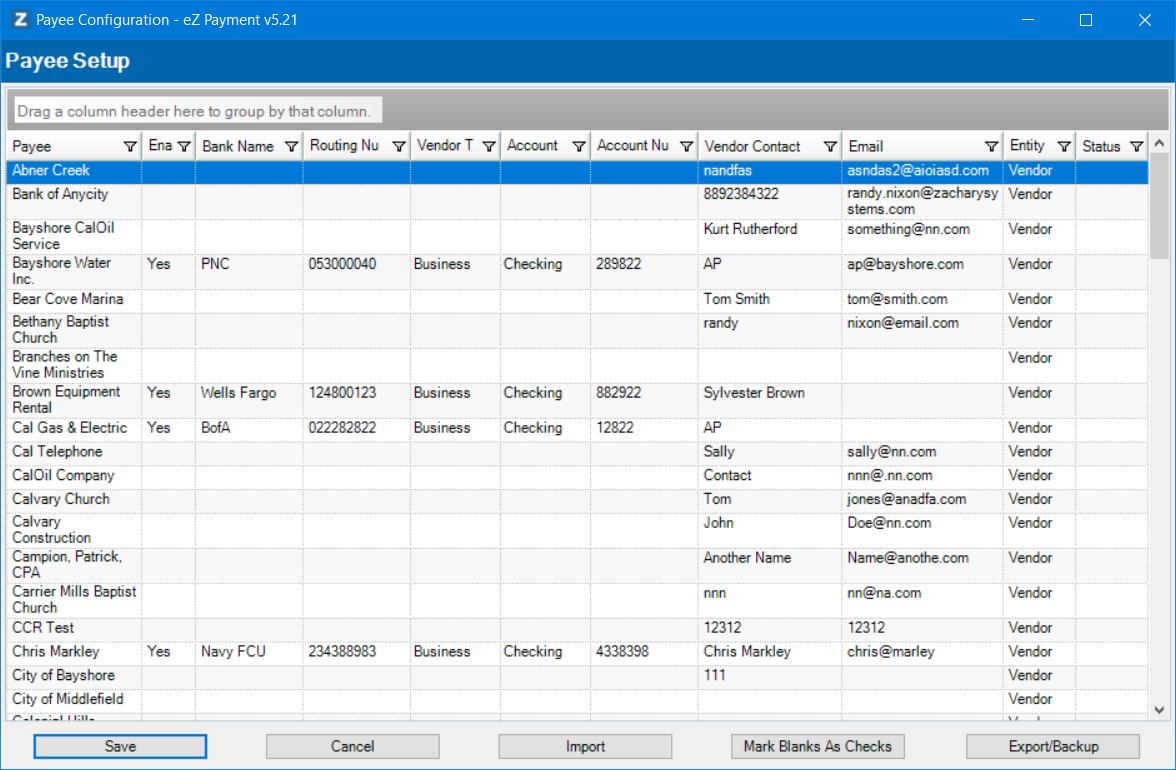Viewport: 1176px width, 770px height.
Task: Open Vendor Type dropdown for Brown Equipment Rental
Action: click(454, 393)
